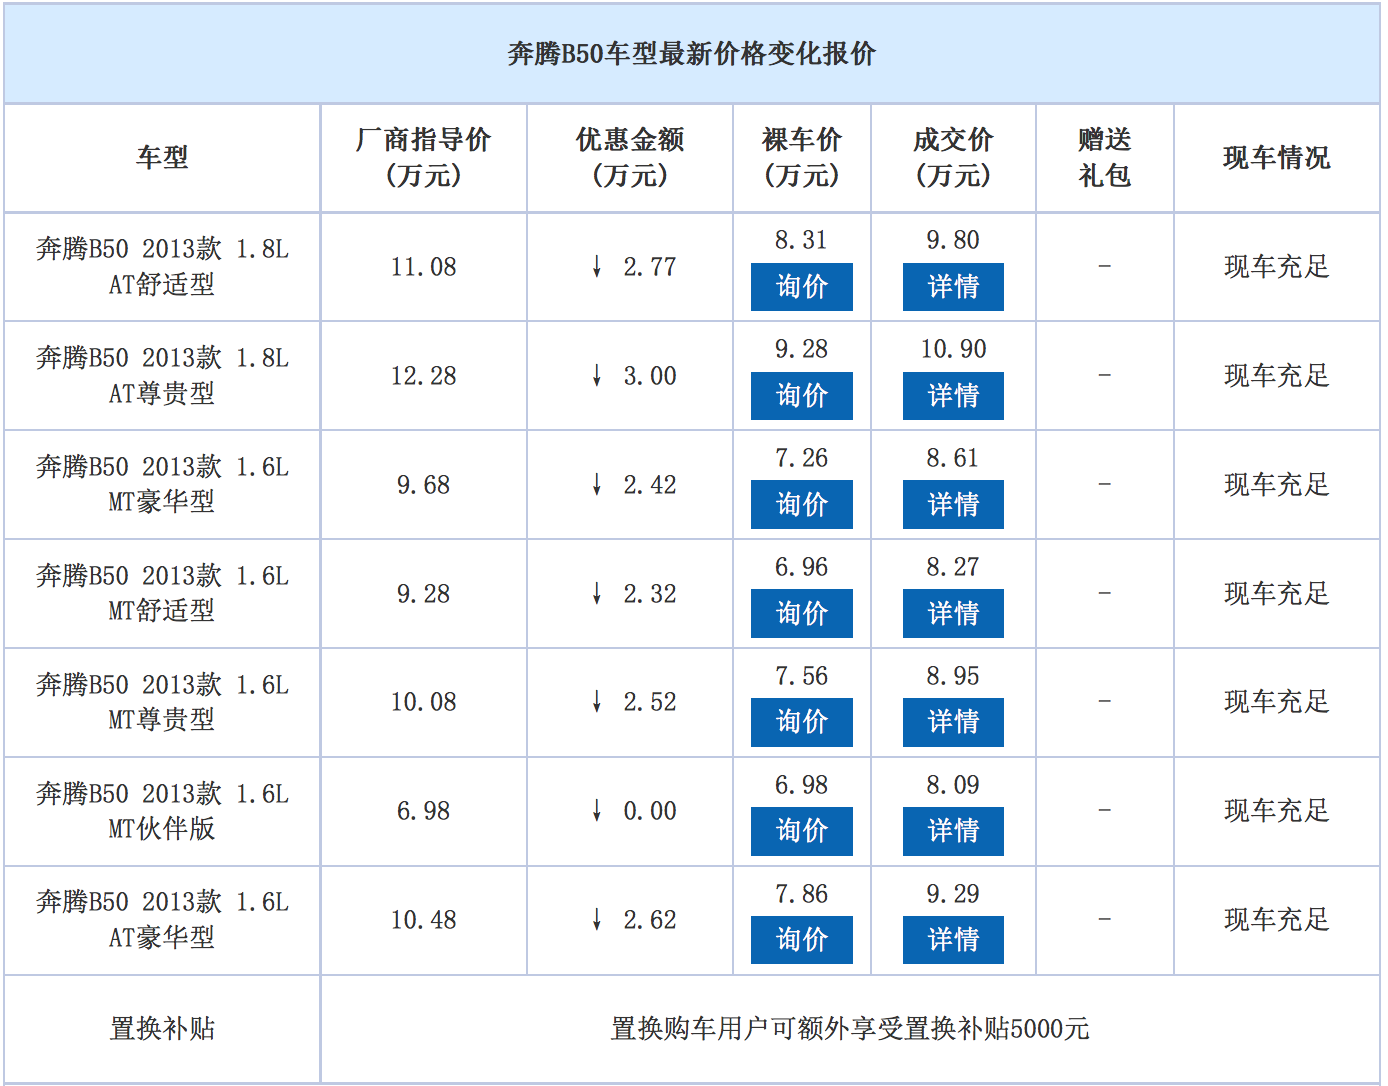Click guide price 9.68

[x=423, y=485]
